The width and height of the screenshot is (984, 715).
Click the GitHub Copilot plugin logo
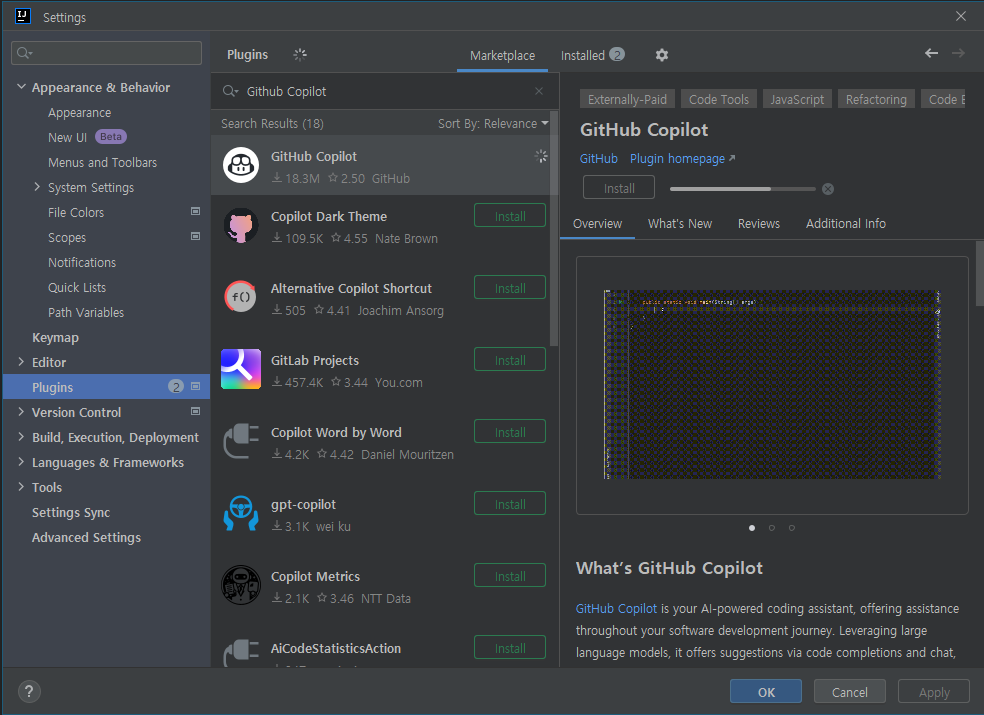(241, 165)
